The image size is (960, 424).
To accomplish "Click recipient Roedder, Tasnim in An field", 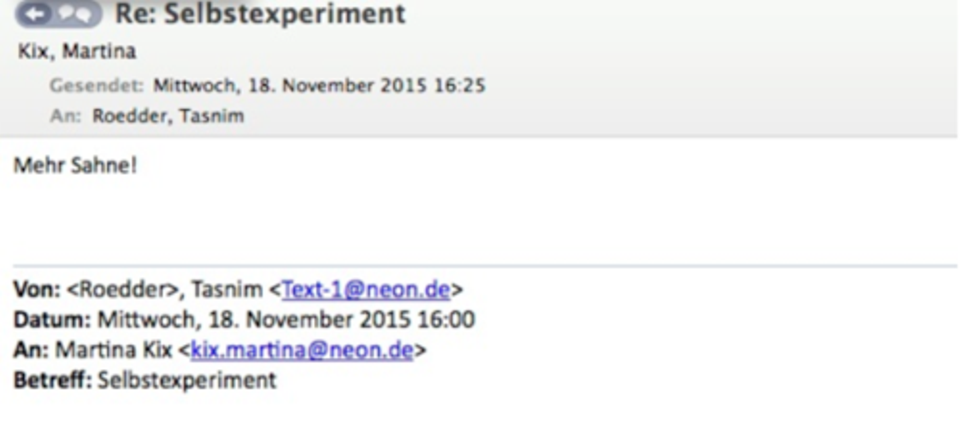I will coord(168,116).
